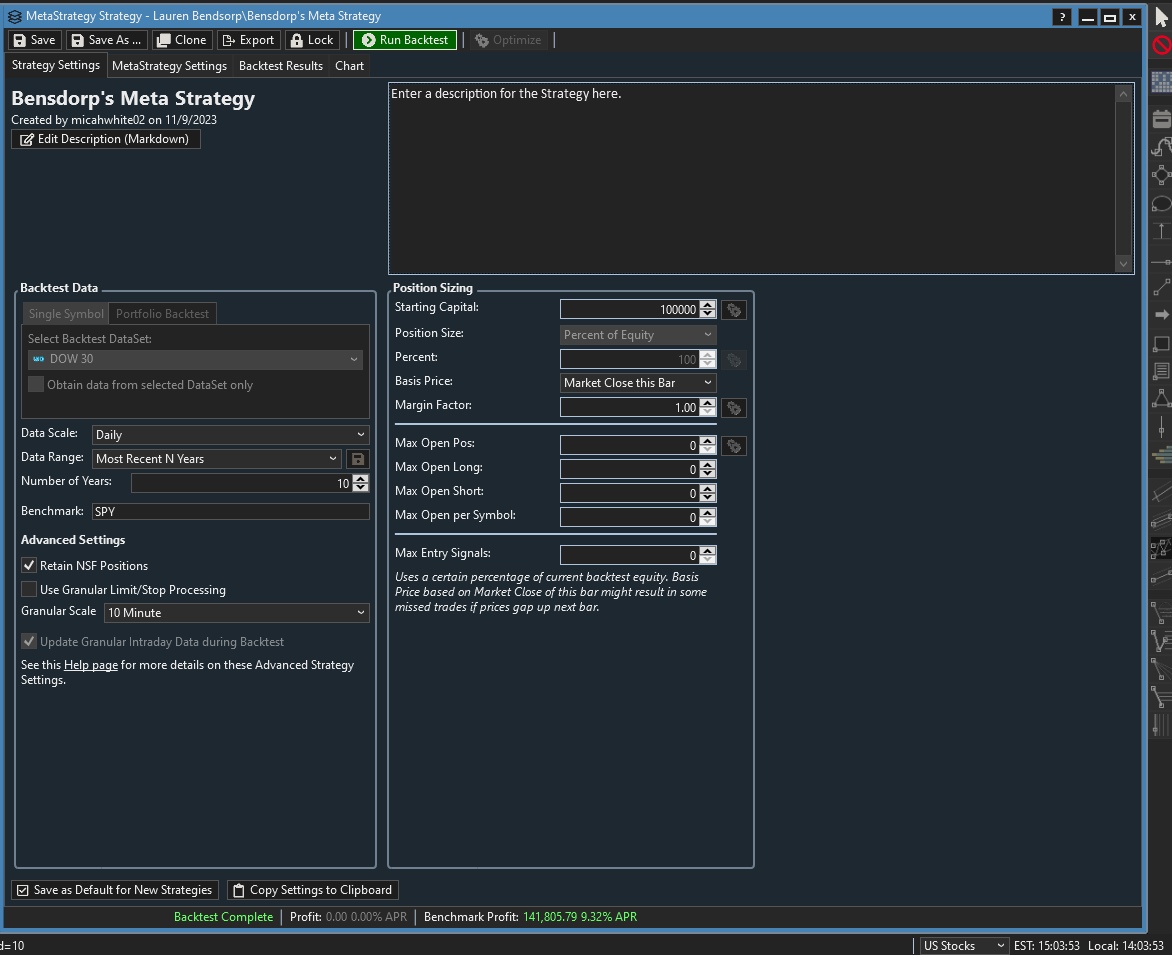Open the Help page link
Screen dimensions: 1172x955
point(91,665)
